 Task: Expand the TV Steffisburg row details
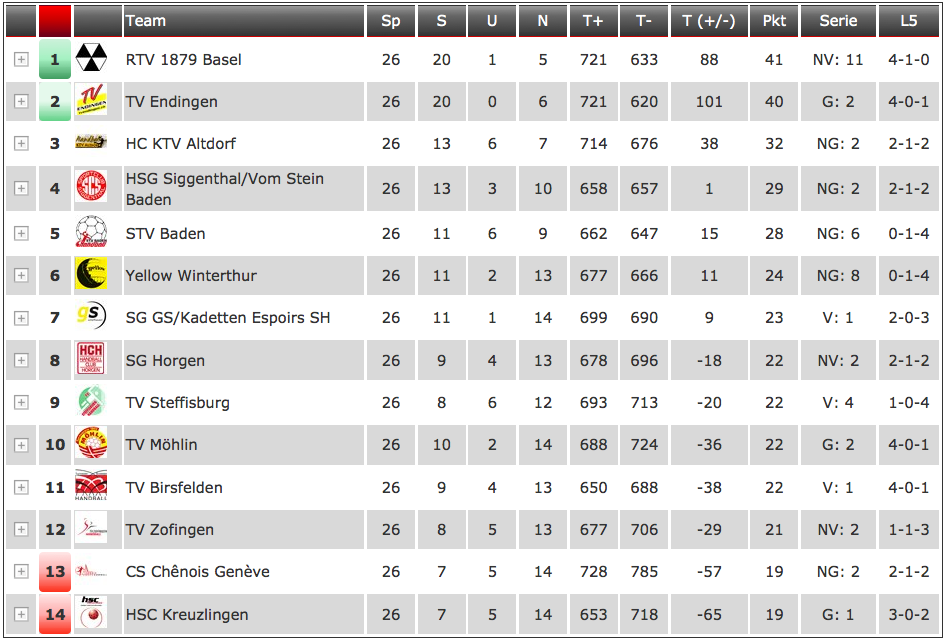point(21,402)
